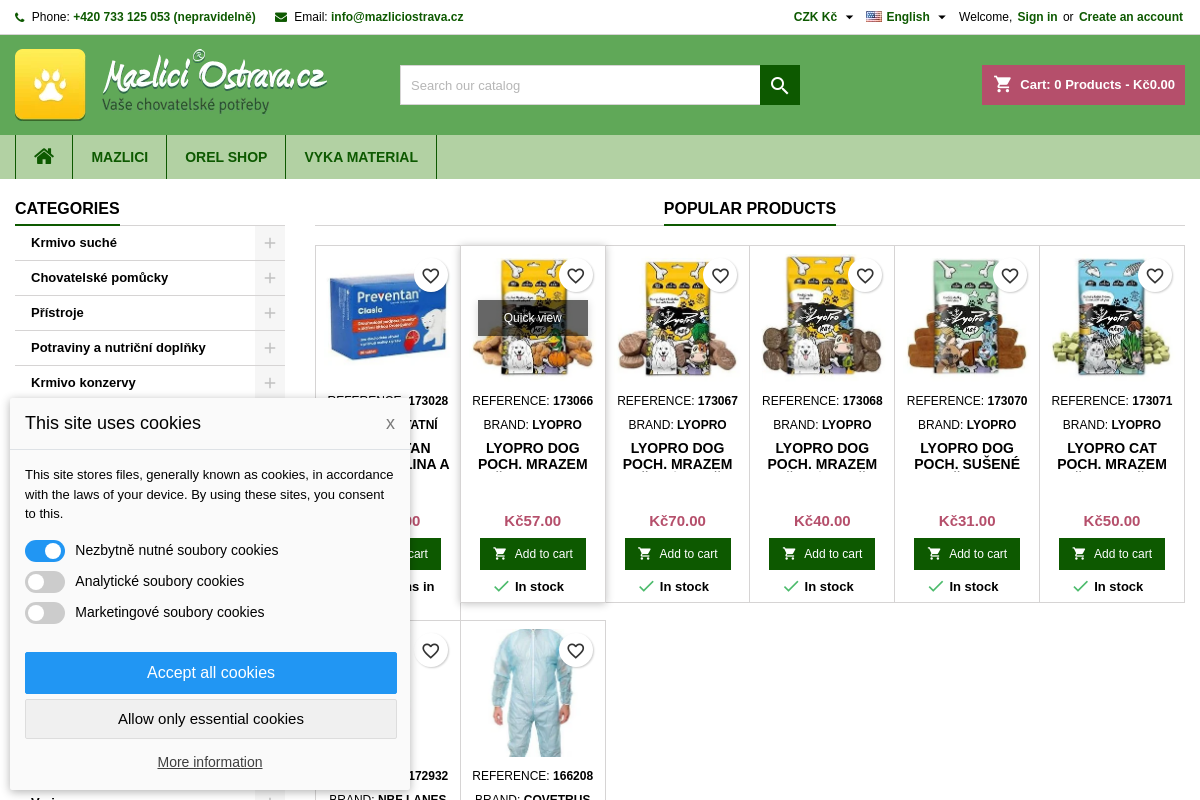Click the phone icon in top bar
Image resolution: width=1200 pixels, height=800 pixels.
pos(20,17)
